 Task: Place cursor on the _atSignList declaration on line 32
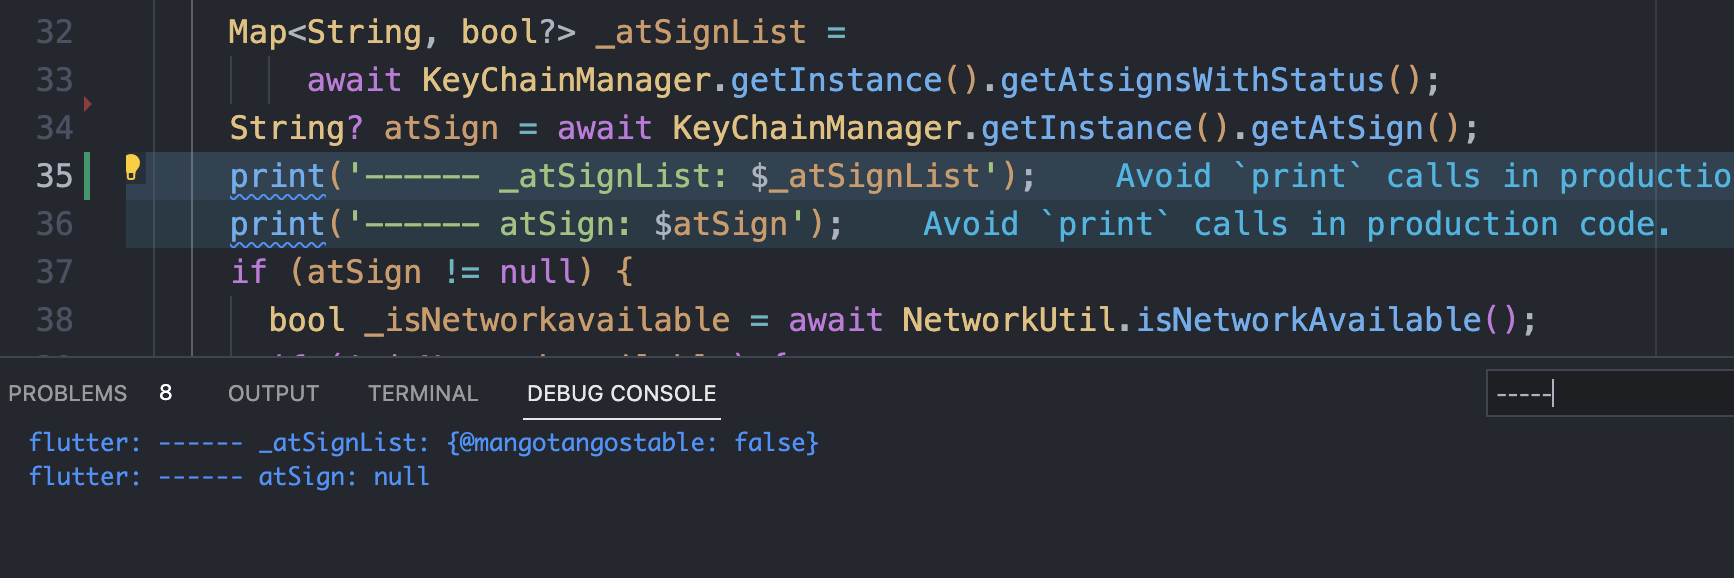[700, 31]
